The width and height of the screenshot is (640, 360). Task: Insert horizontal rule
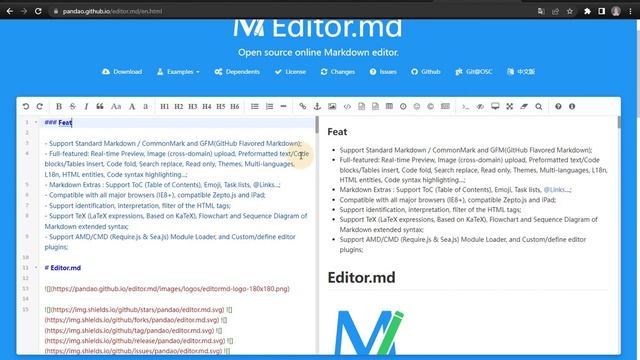point(283,107)
